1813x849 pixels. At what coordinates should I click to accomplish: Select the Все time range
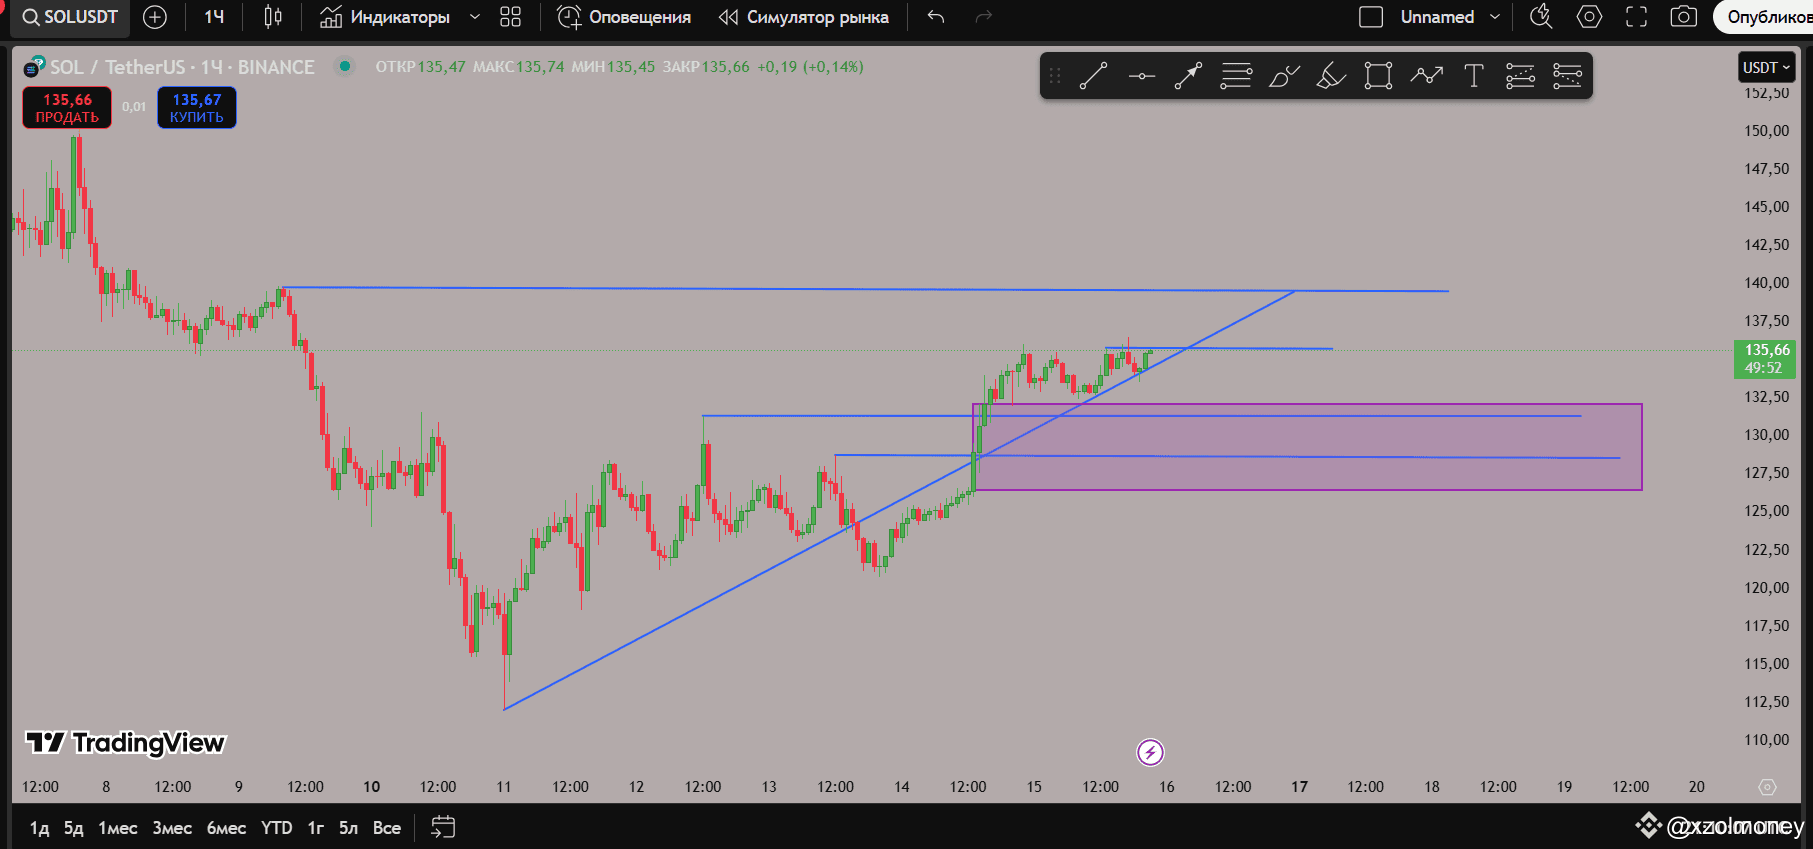[x=386, y=827]
